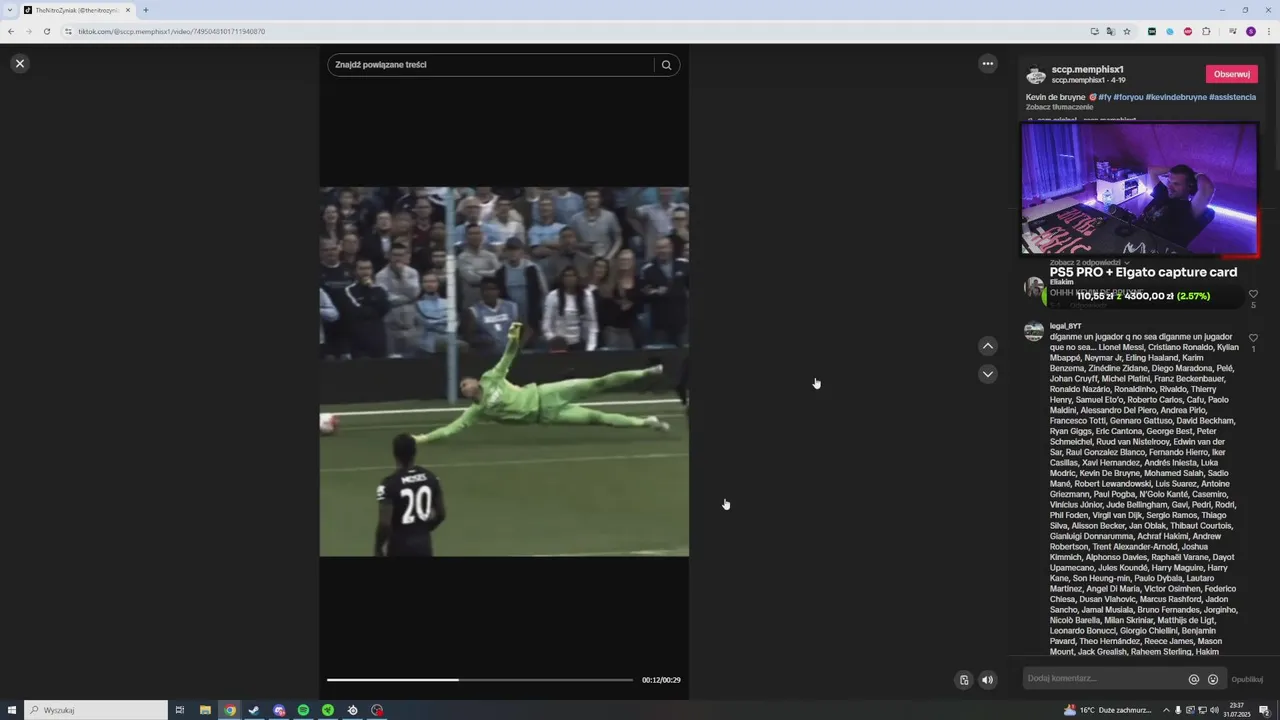Bookmark this page with star icon

(x=1127, y=31)
